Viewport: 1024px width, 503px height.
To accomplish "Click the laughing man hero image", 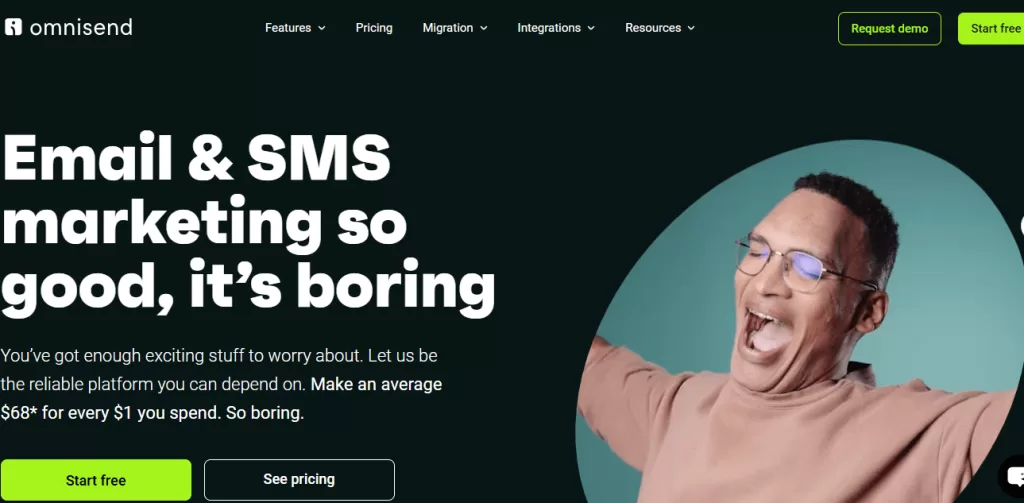I will coord(800,321).
